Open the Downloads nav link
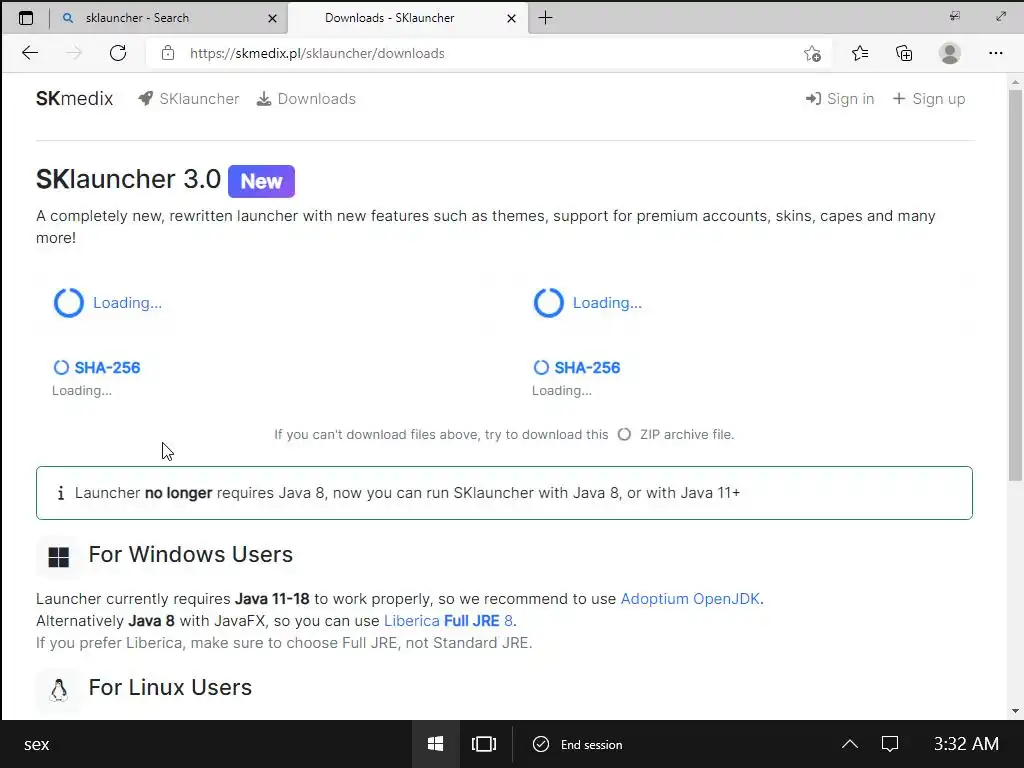 (306, 99)
